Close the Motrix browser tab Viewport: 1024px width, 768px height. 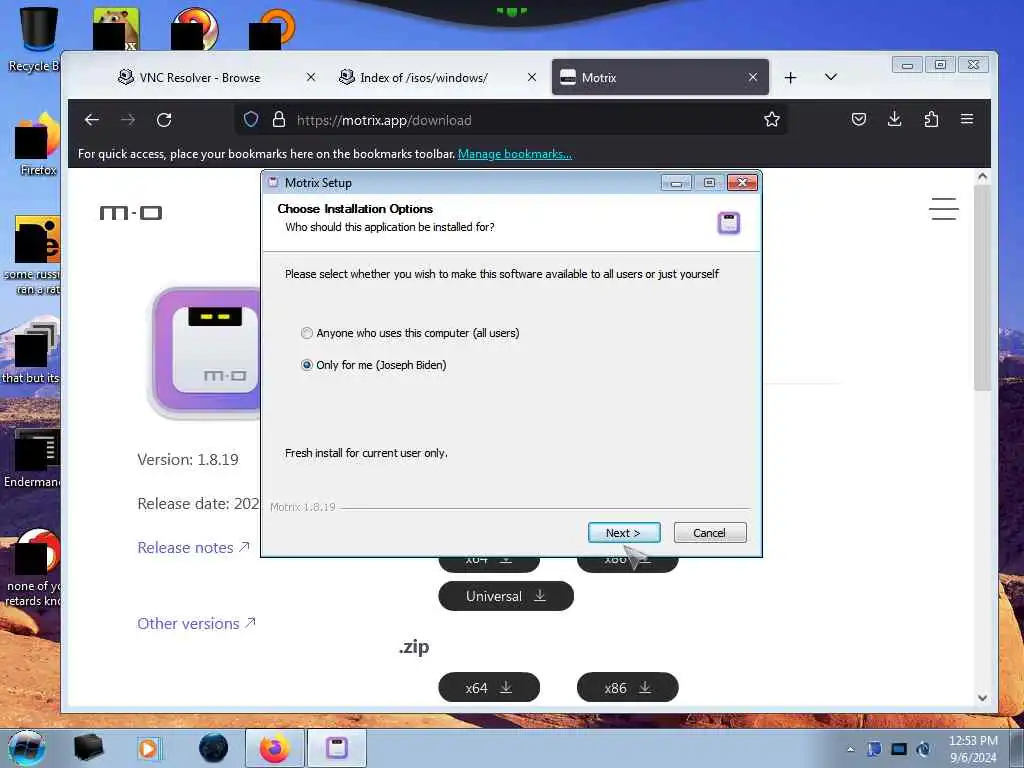(x=753, y=77)
